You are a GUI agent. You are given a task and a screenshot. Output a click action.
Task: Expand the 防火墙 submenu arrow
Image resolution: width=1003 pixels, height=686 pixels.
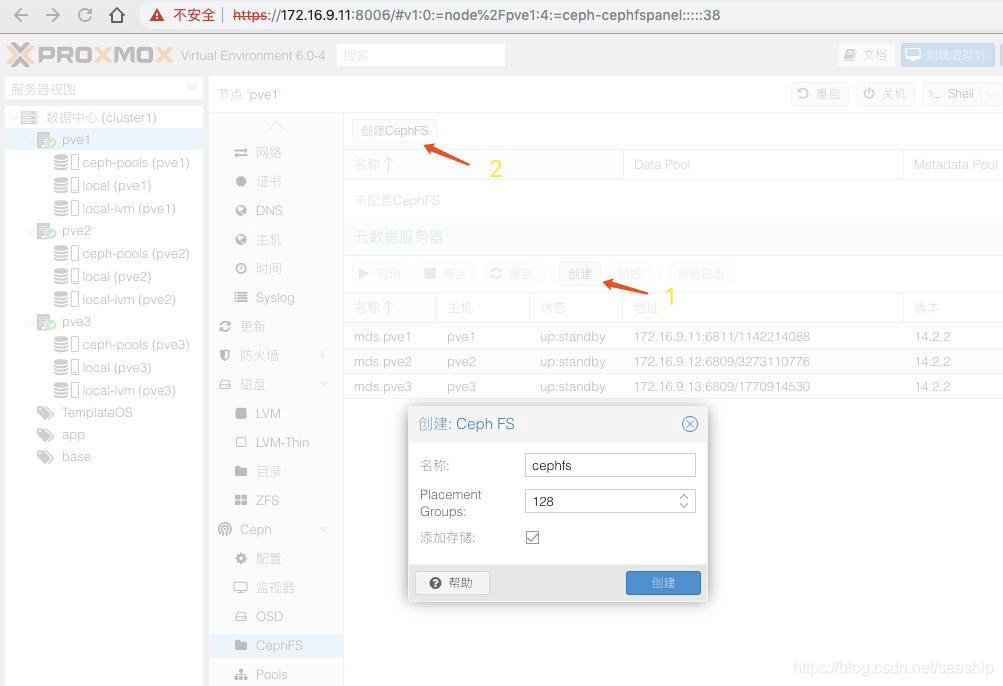[x=323, y=355]
